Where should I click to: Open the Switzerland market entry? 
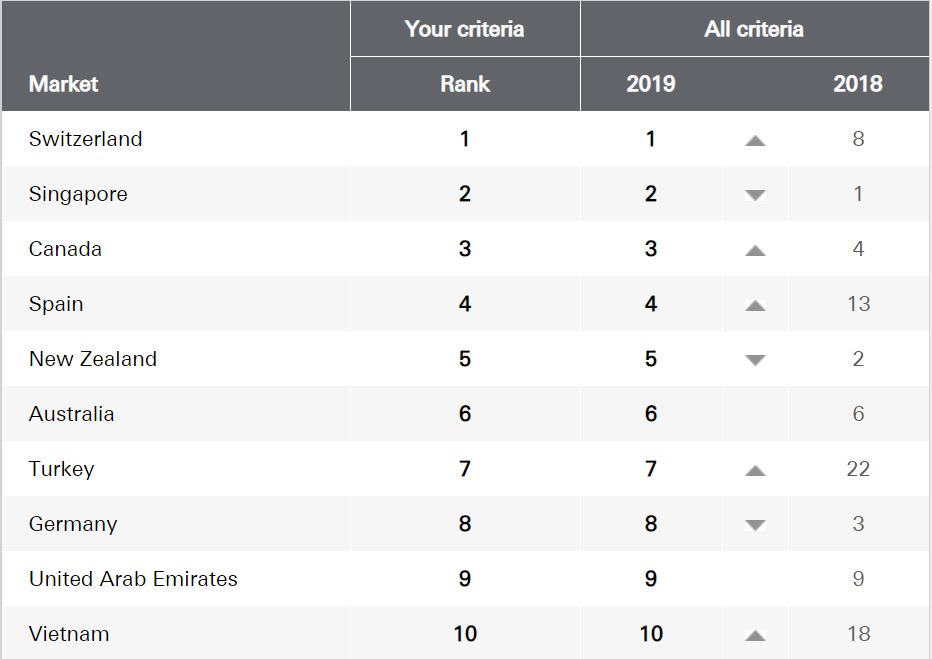[x=86, y=138]
